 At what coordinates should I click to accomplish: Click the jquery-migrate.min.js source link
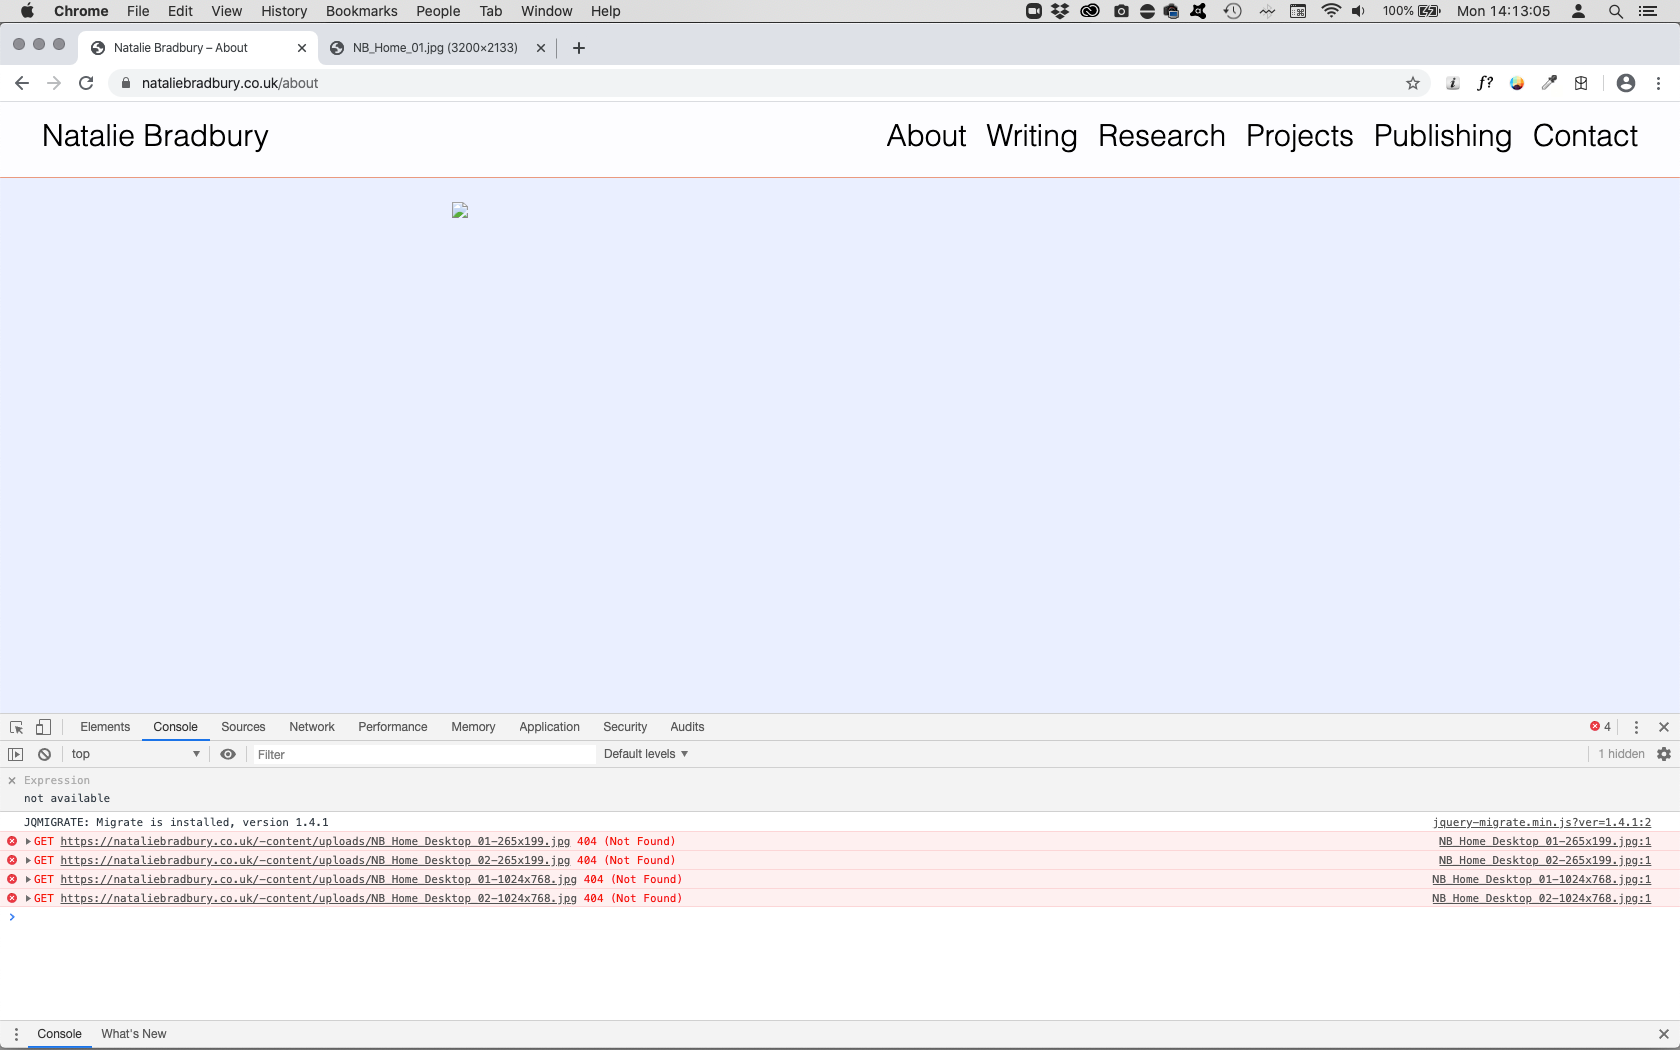coord(1541,822)
